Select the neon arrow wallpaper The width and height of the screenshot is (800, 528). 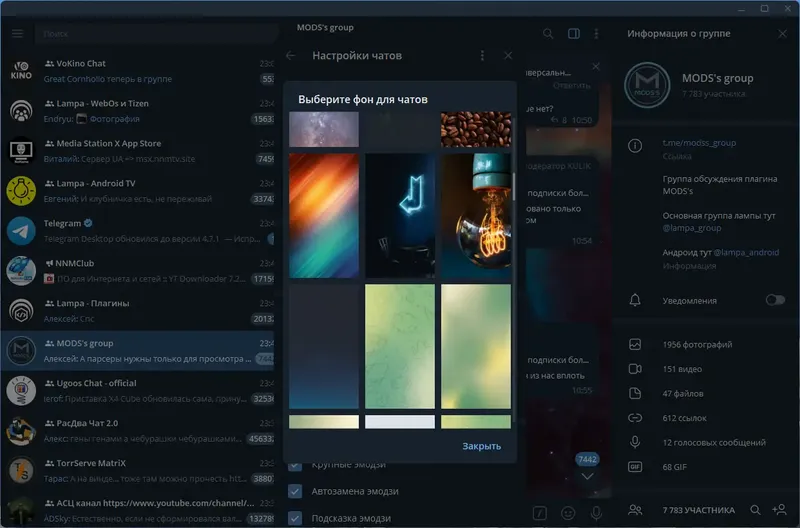click(400, 216)
